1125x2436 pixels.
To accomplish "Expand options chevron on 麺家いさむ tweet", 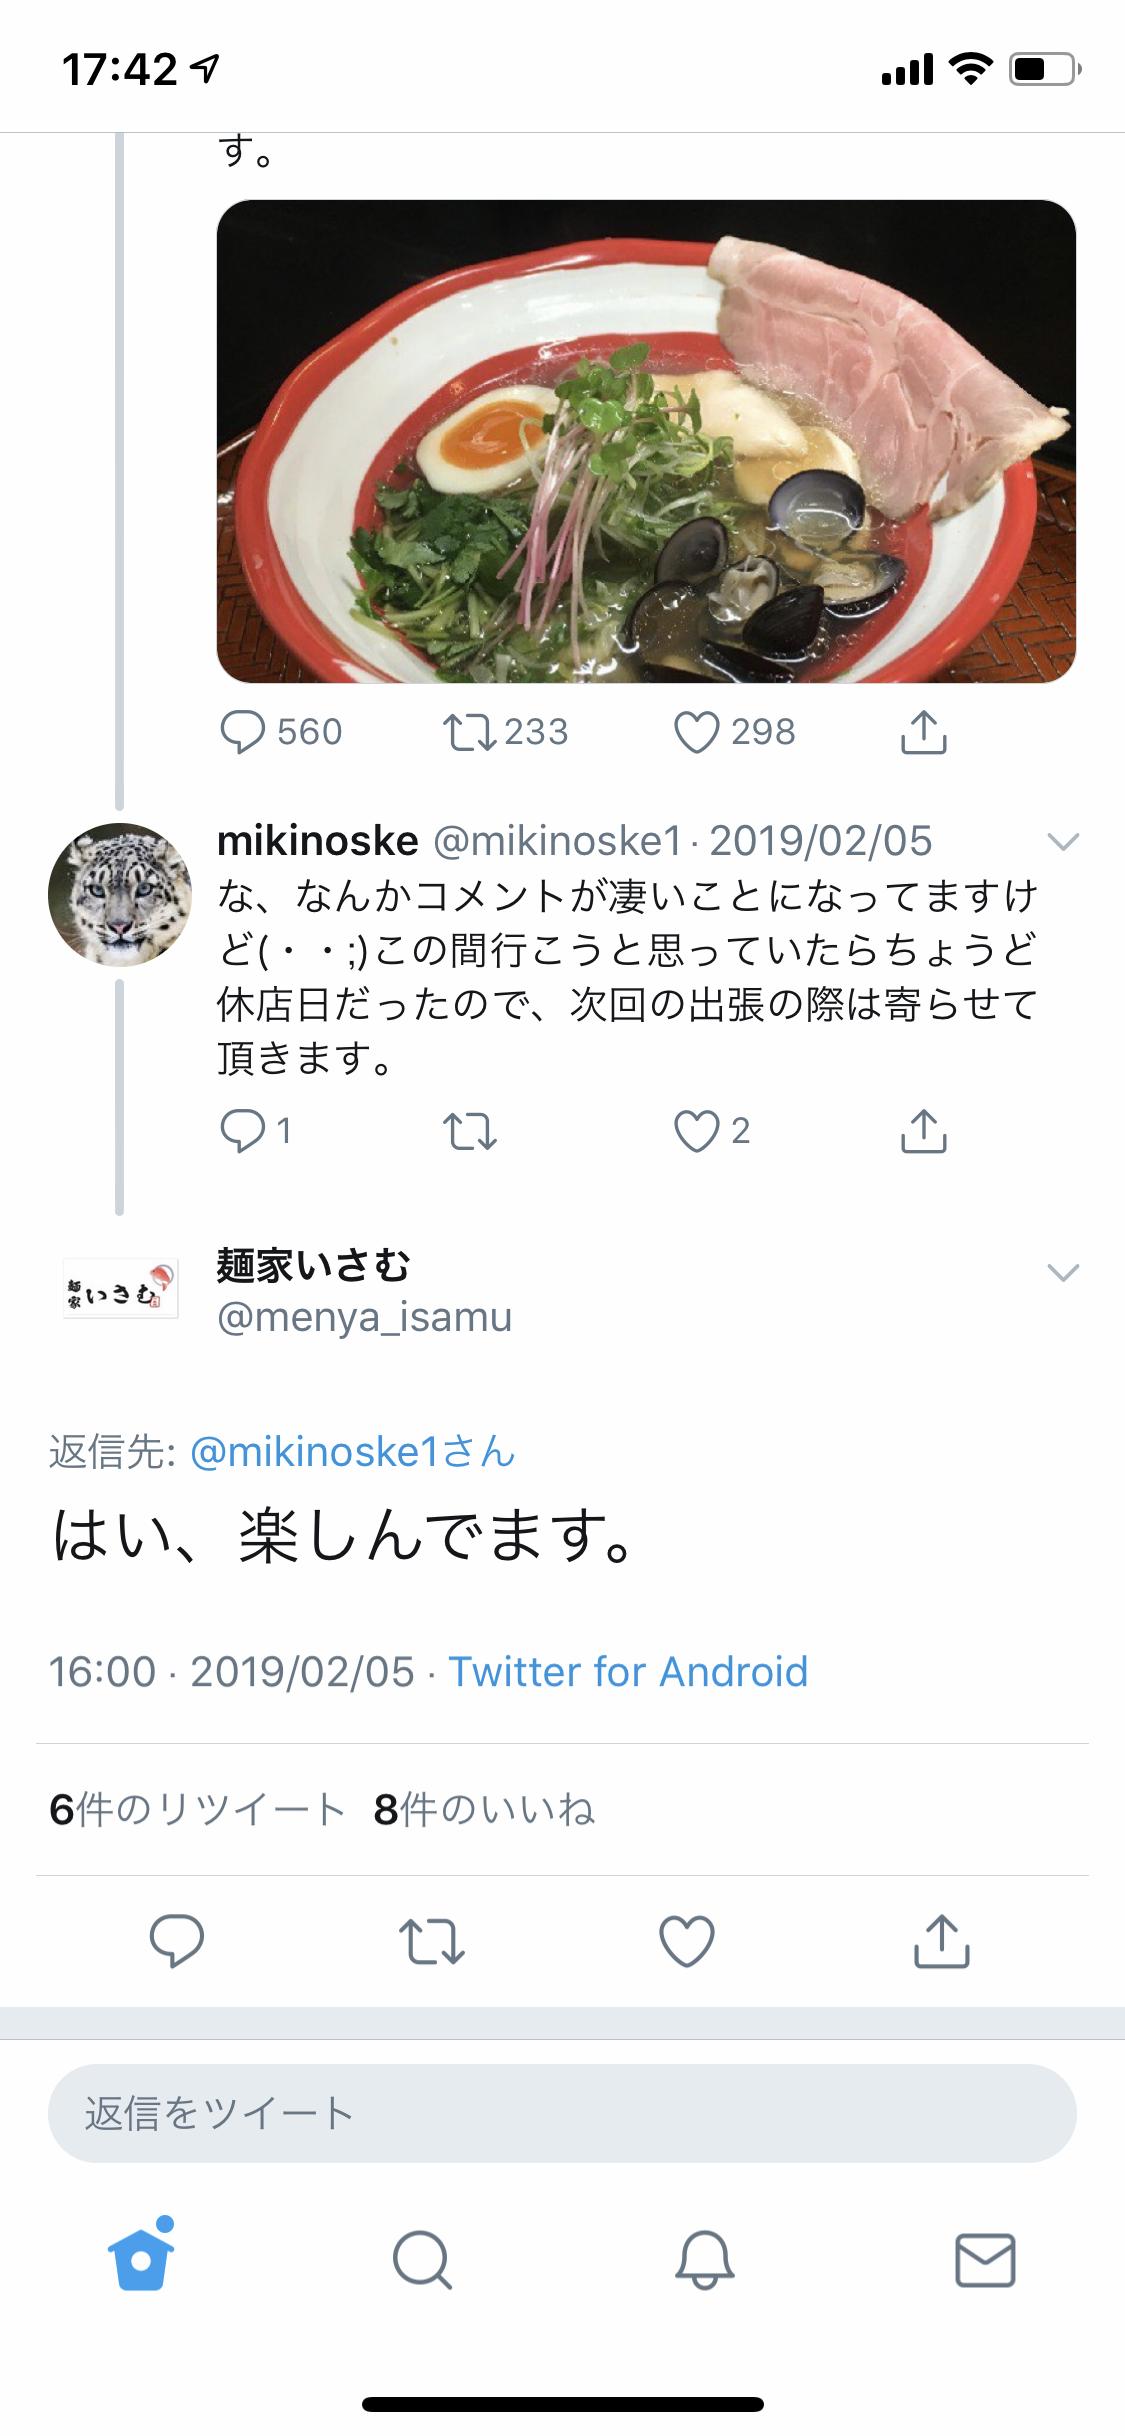I will (1062, 1272).
